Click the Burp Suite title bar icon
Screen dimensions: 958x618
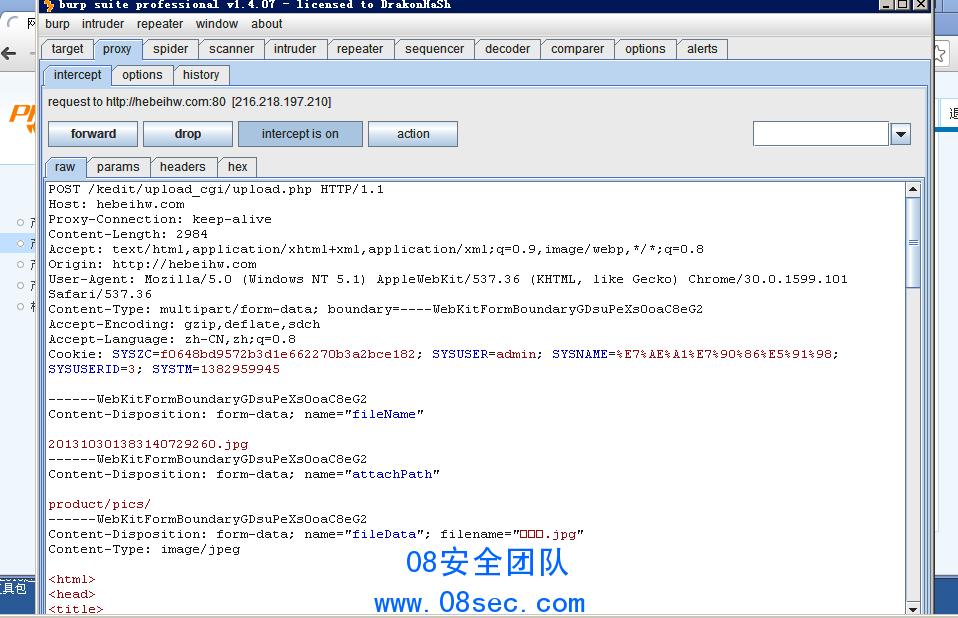(49, 5)
